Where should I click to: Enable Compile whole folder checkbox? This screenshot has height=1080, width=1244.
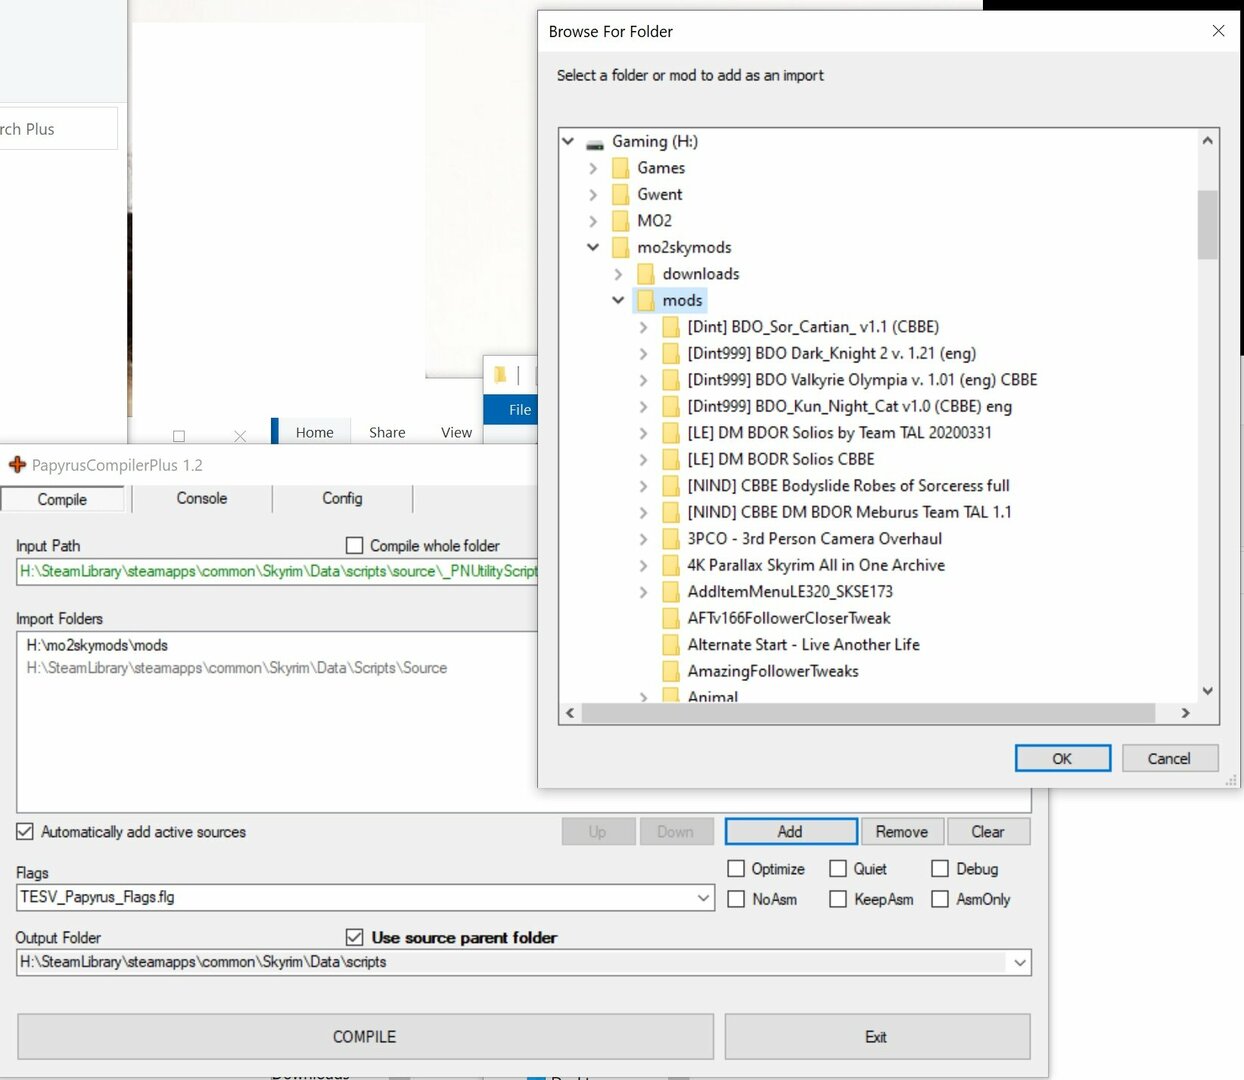(x=354, y=545)
